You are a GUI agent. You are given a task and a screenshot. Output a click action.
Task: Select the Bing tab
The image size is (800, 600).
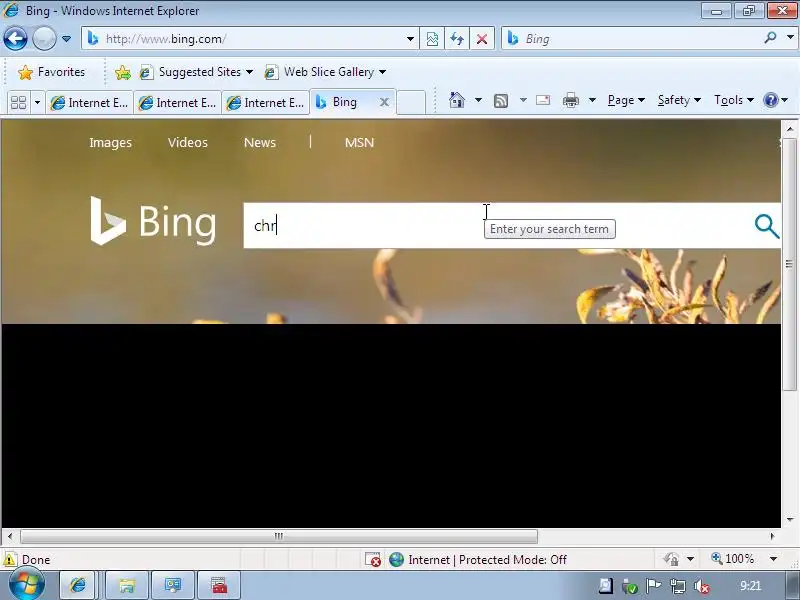pyautogui.click(x=344, y=102)
